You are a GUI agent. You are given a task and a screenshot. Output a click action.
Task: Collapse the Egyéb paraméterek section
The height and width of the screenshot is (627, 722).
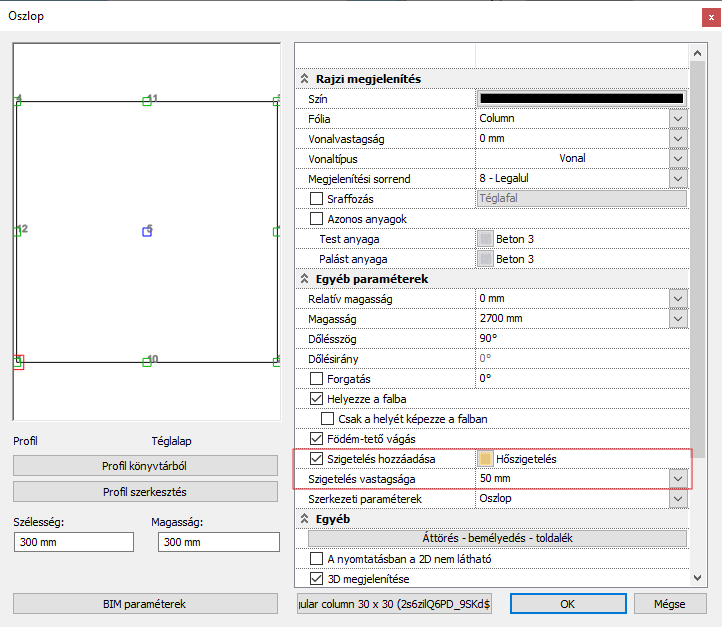(x=306, y=279)
